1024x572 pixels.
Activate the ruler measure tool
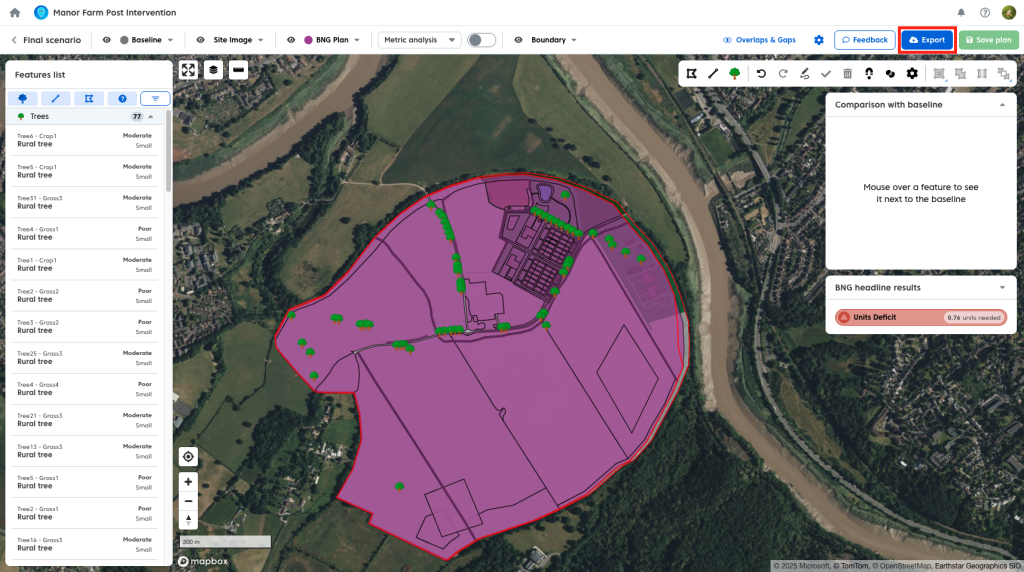coord(238,70)
